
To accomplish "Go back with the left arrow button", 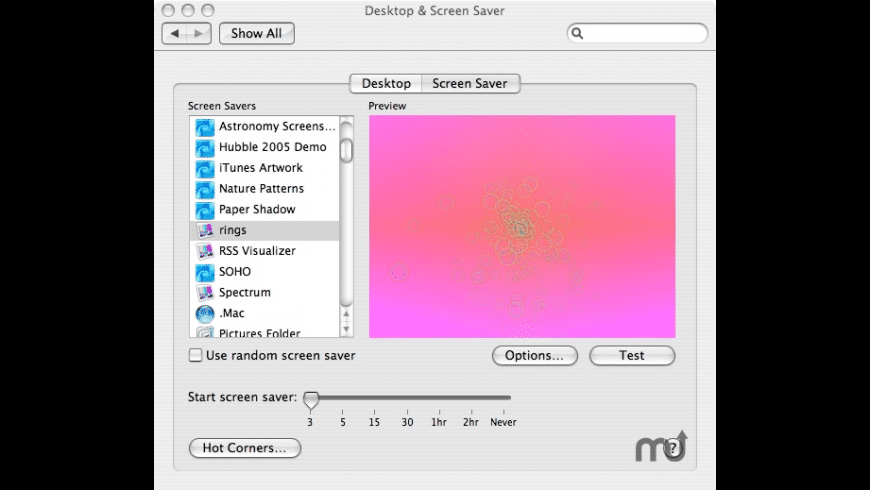I will 174,33.
